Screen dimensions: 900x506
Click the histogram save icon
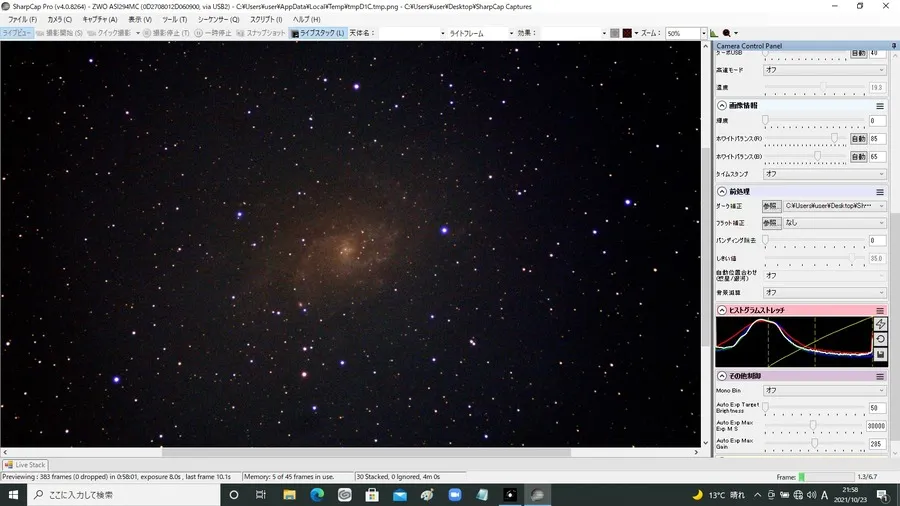[x=880, y=355]
